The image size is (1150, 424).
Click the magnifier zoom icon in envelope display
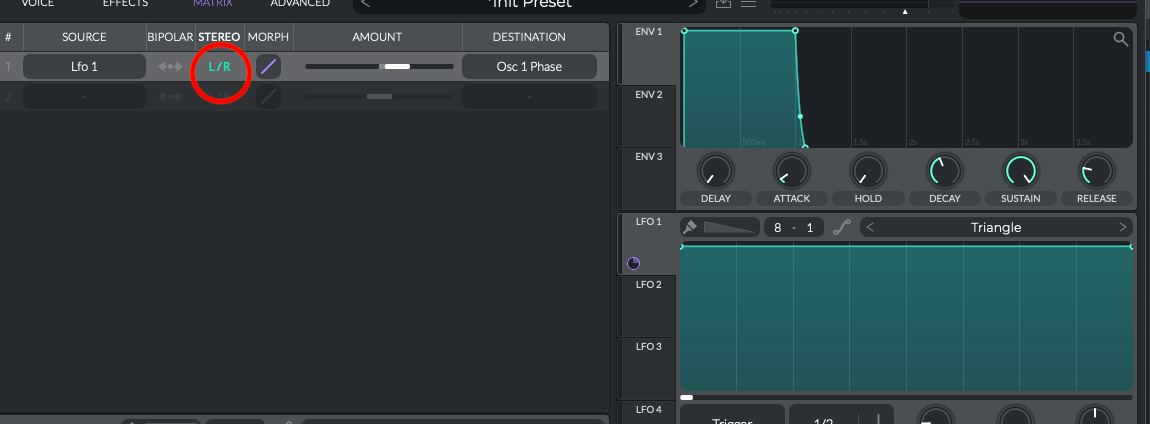1121,40
